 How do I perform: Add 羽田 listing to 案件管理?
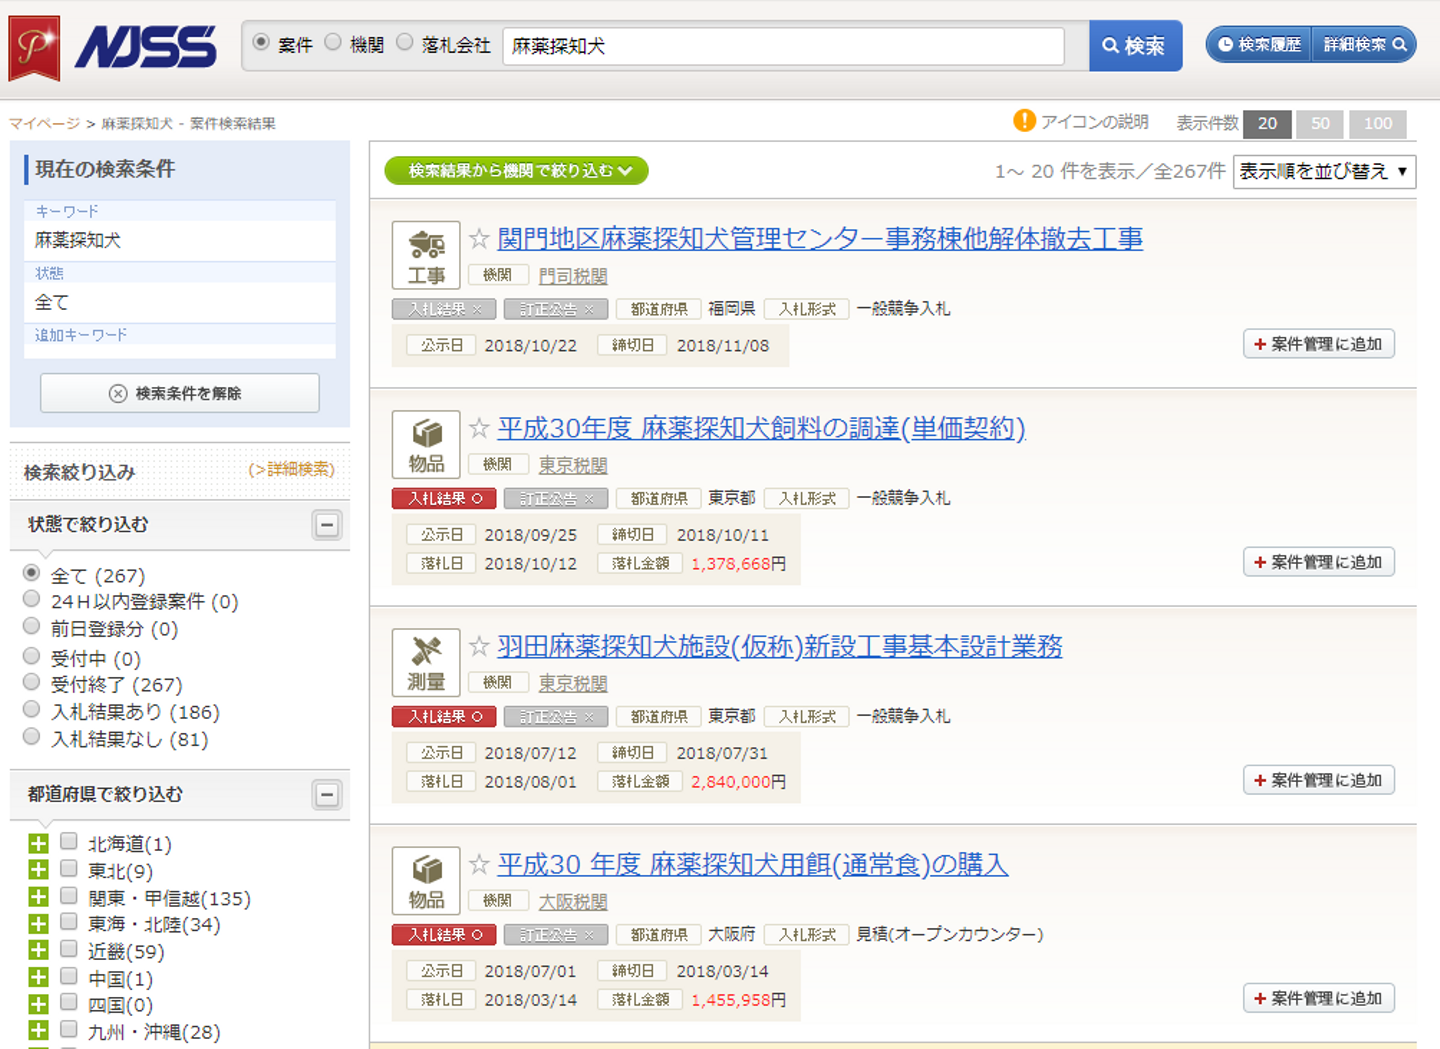(x=1319, y=780)
